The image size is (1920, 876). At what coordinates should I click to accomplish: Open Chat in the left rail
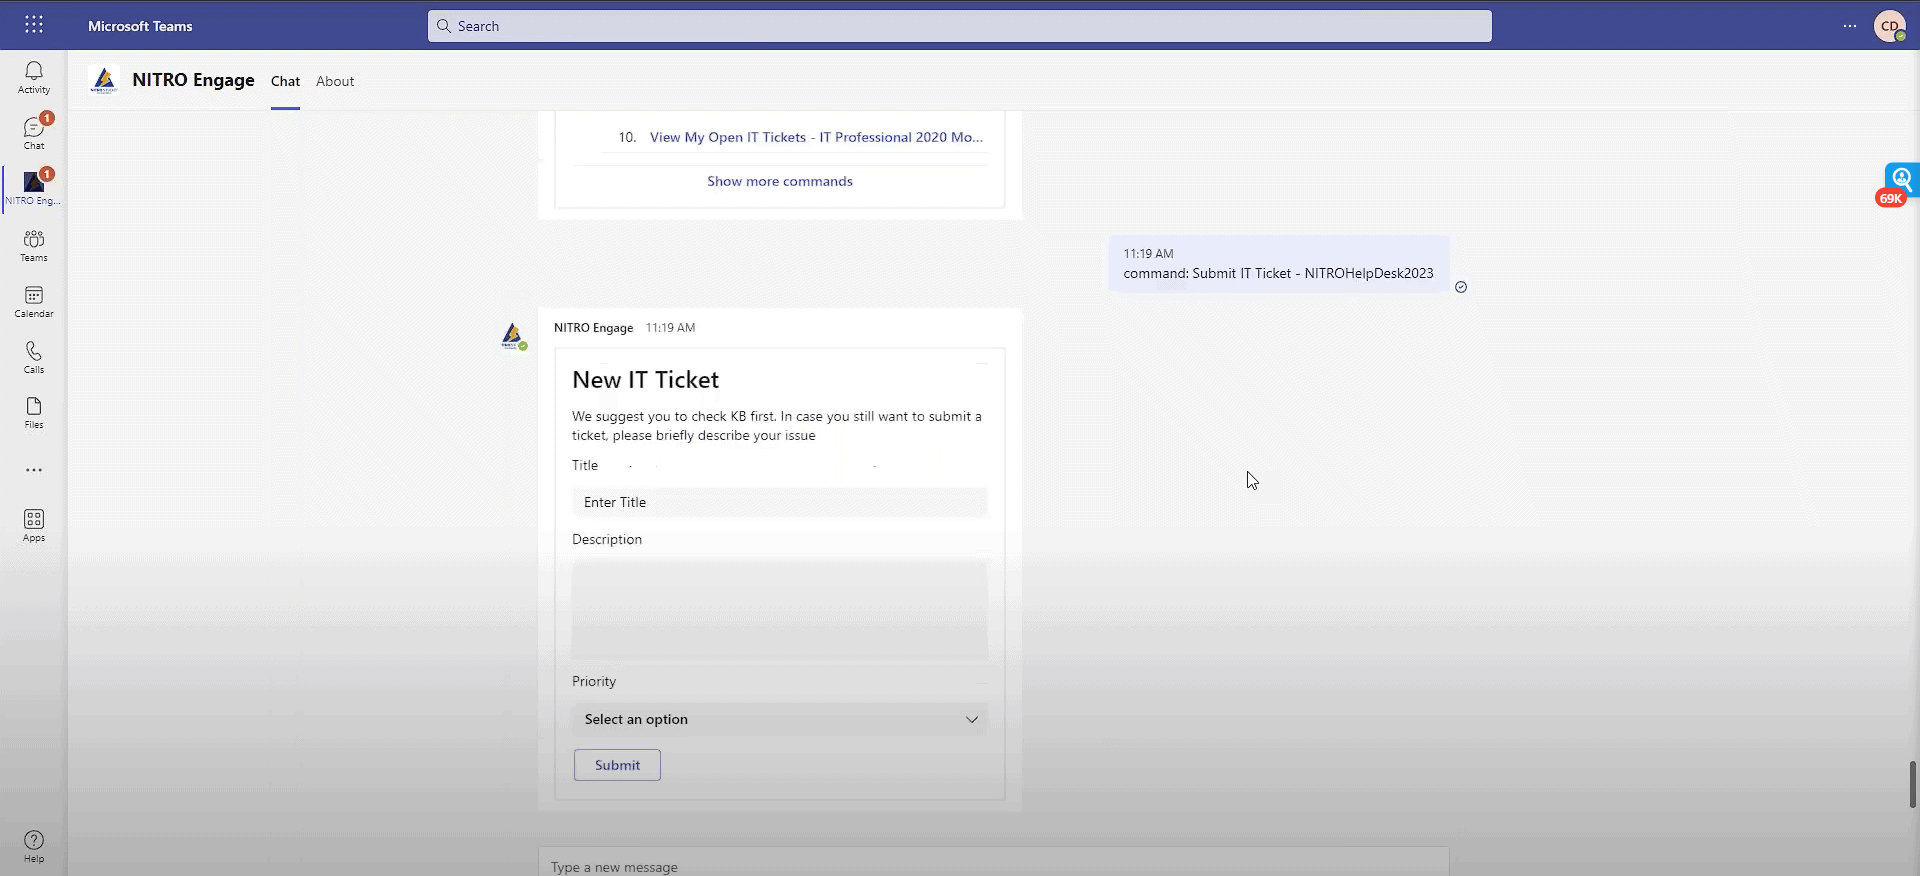coord(34,133)
